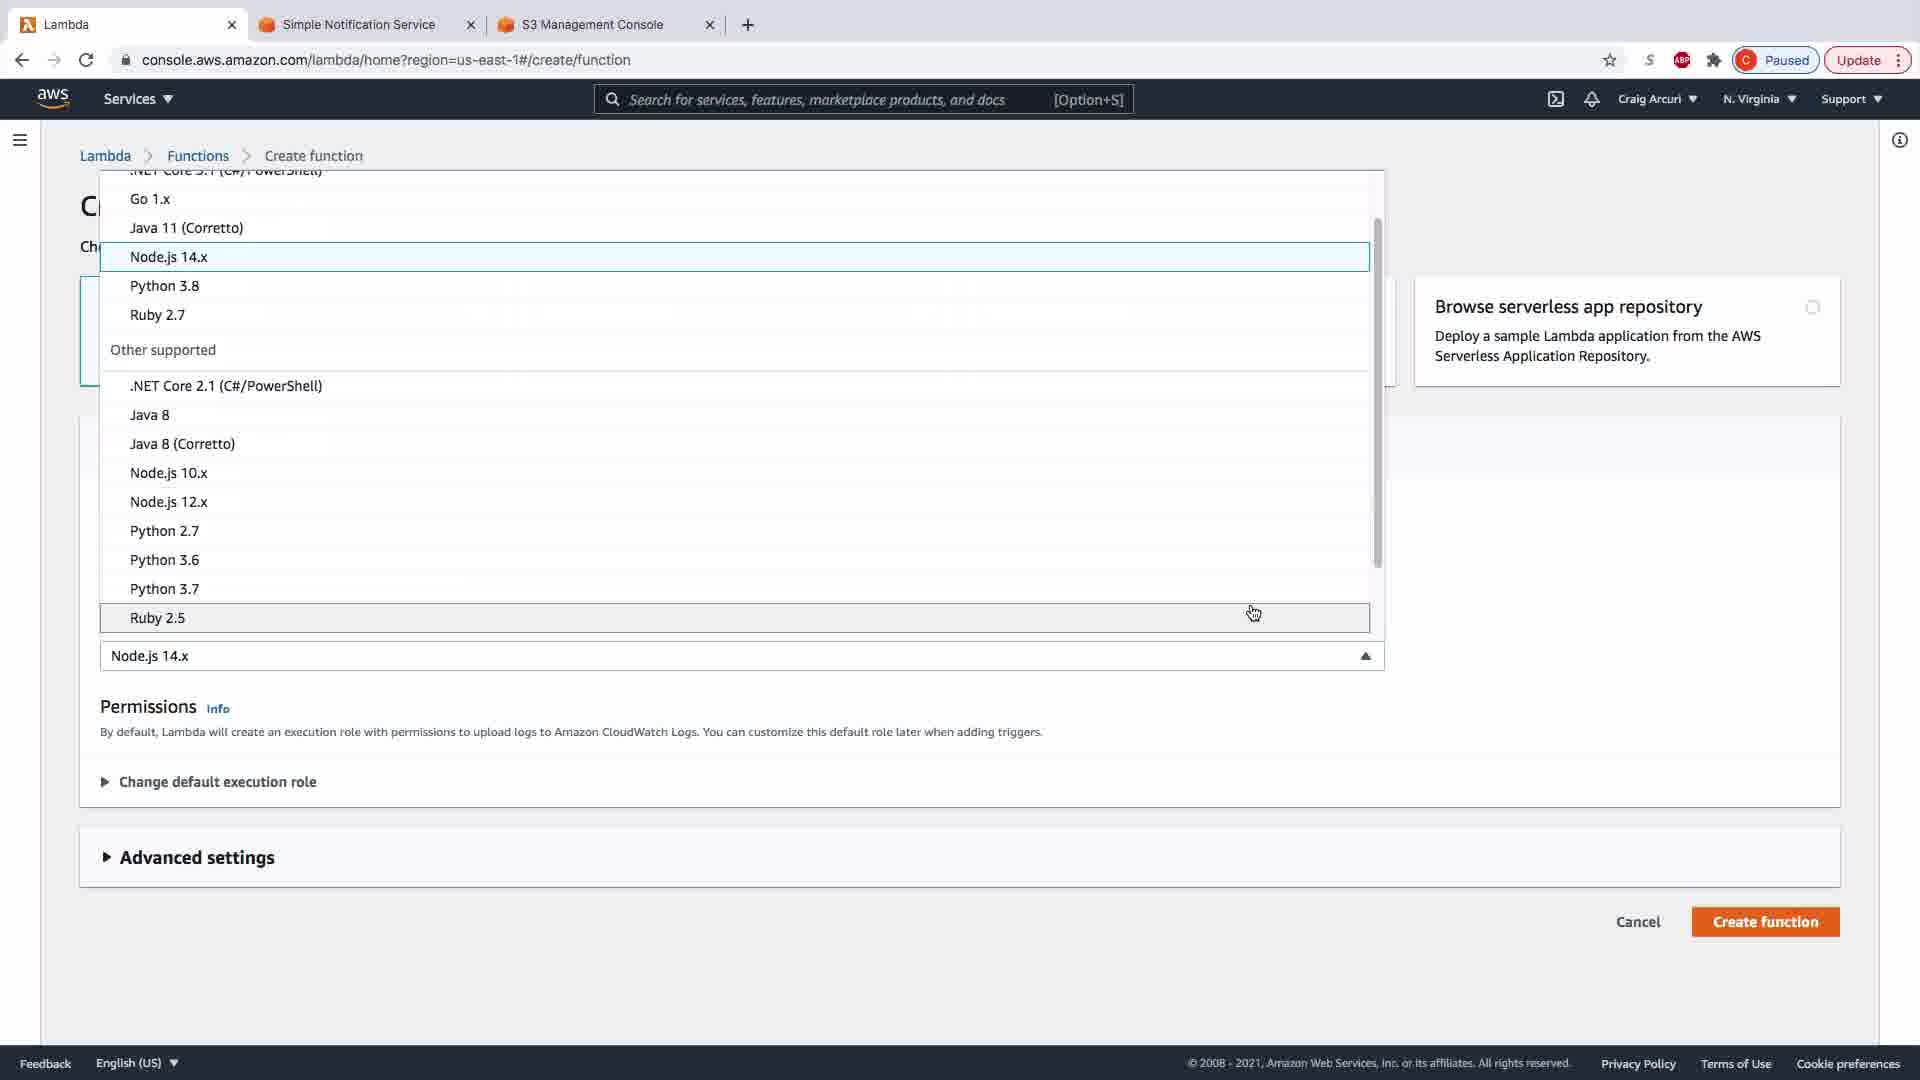
Task: Click the runtime list scrollbar
Action: coord(1377,392)
